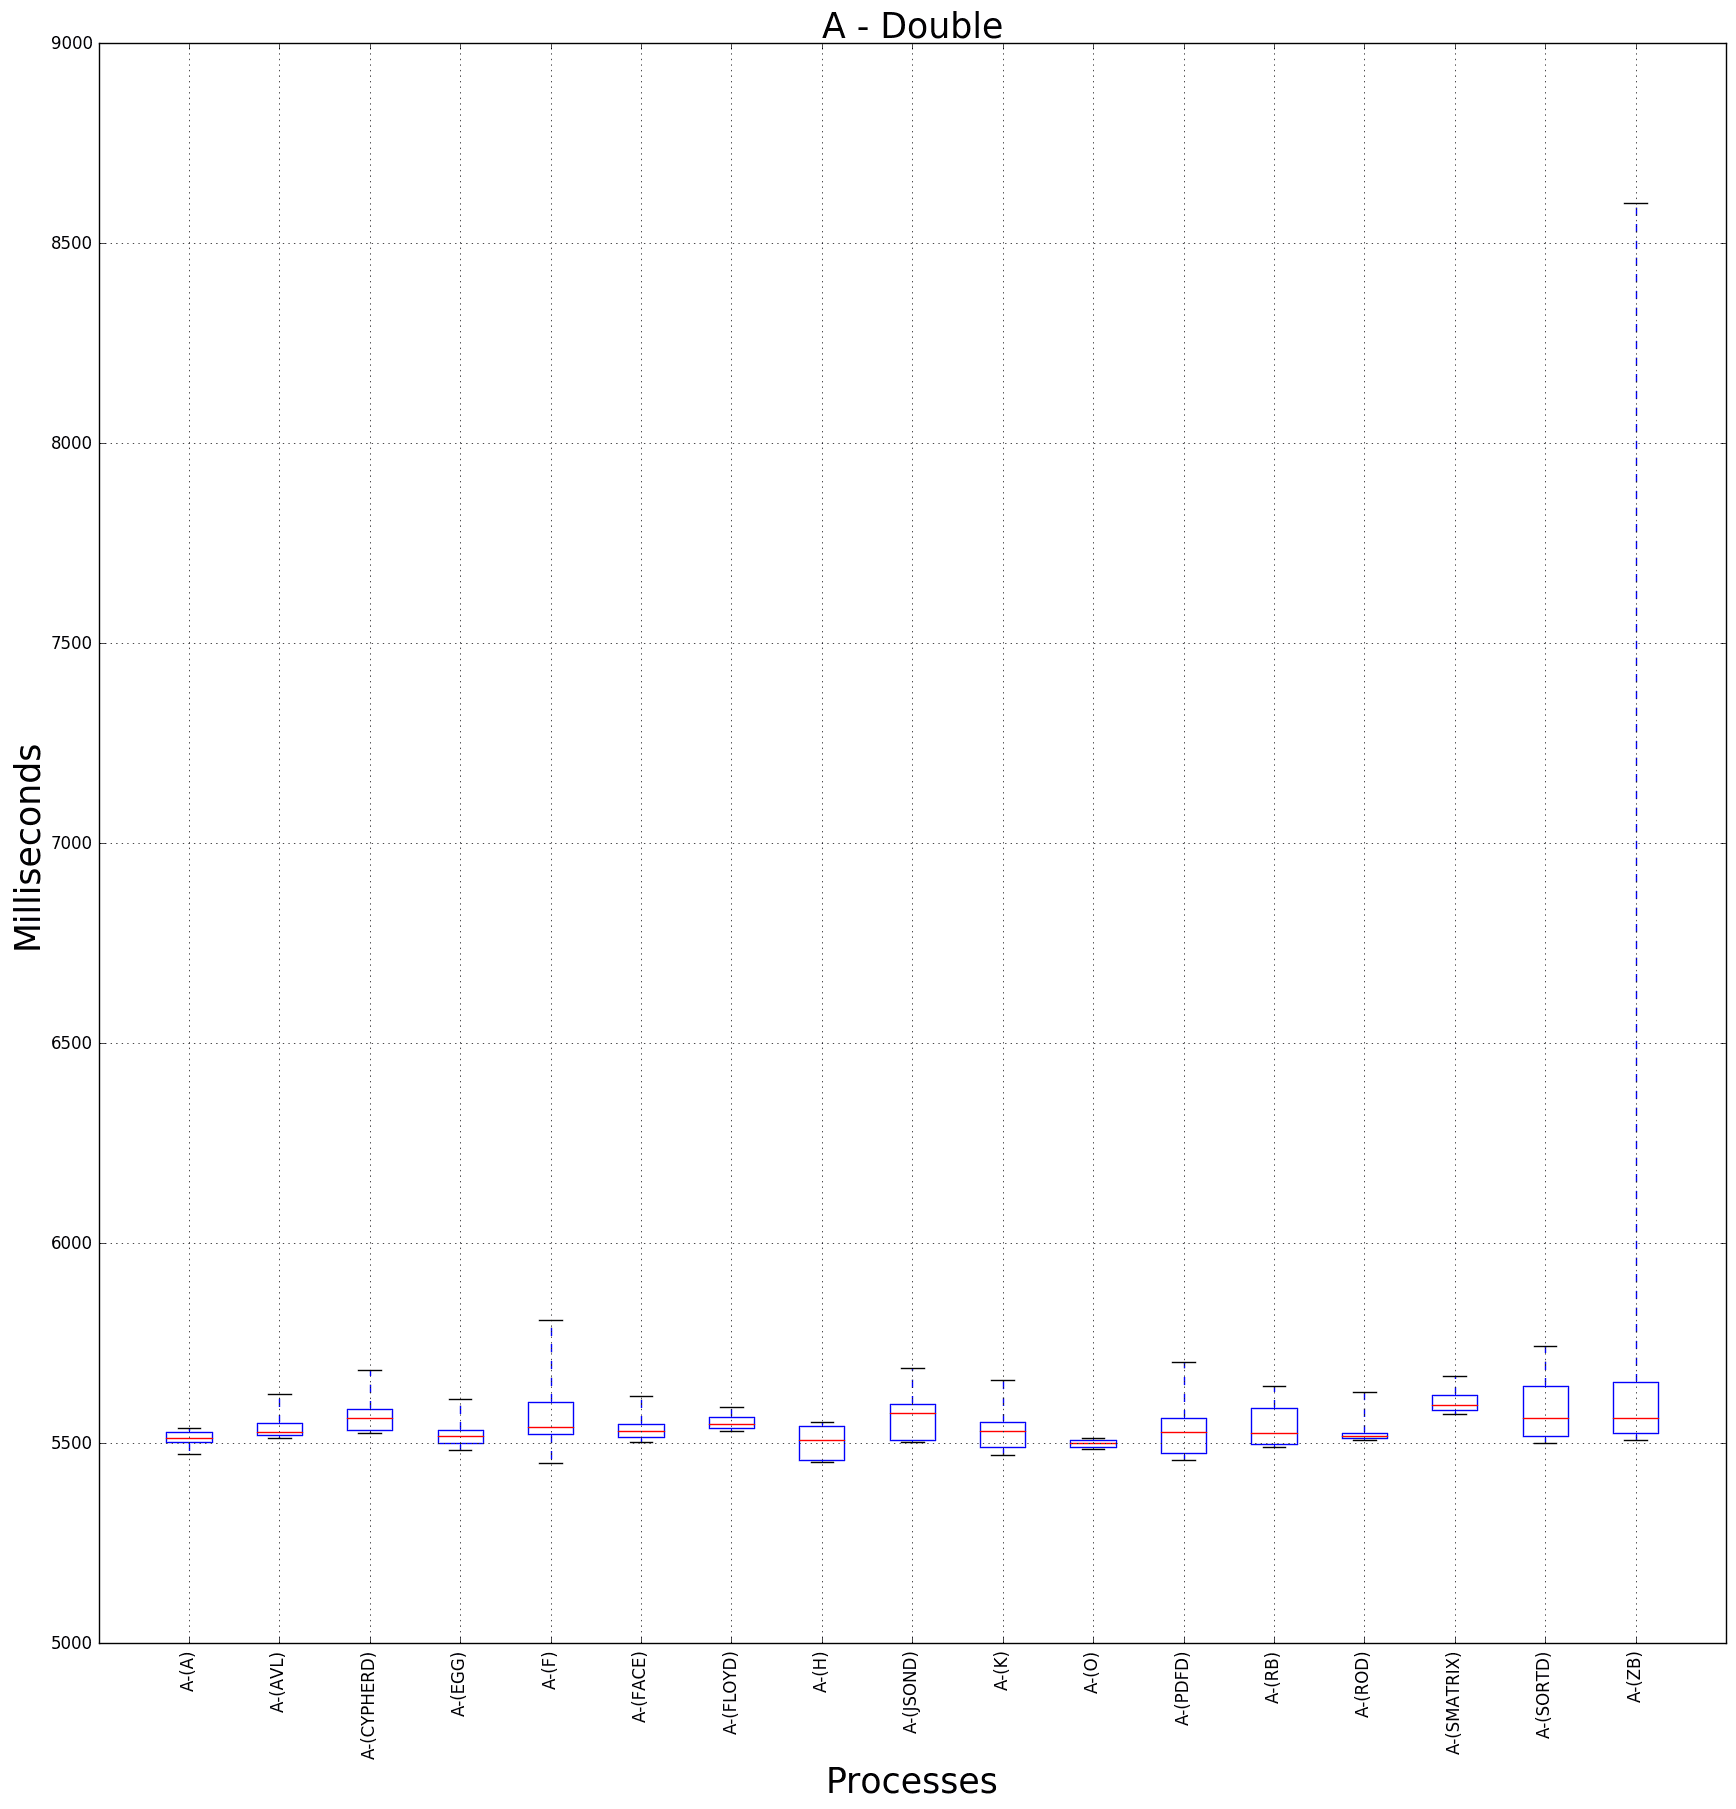
Task: Click the x-axis label 'A-(H)'
Action: [x=821, y=1672]
